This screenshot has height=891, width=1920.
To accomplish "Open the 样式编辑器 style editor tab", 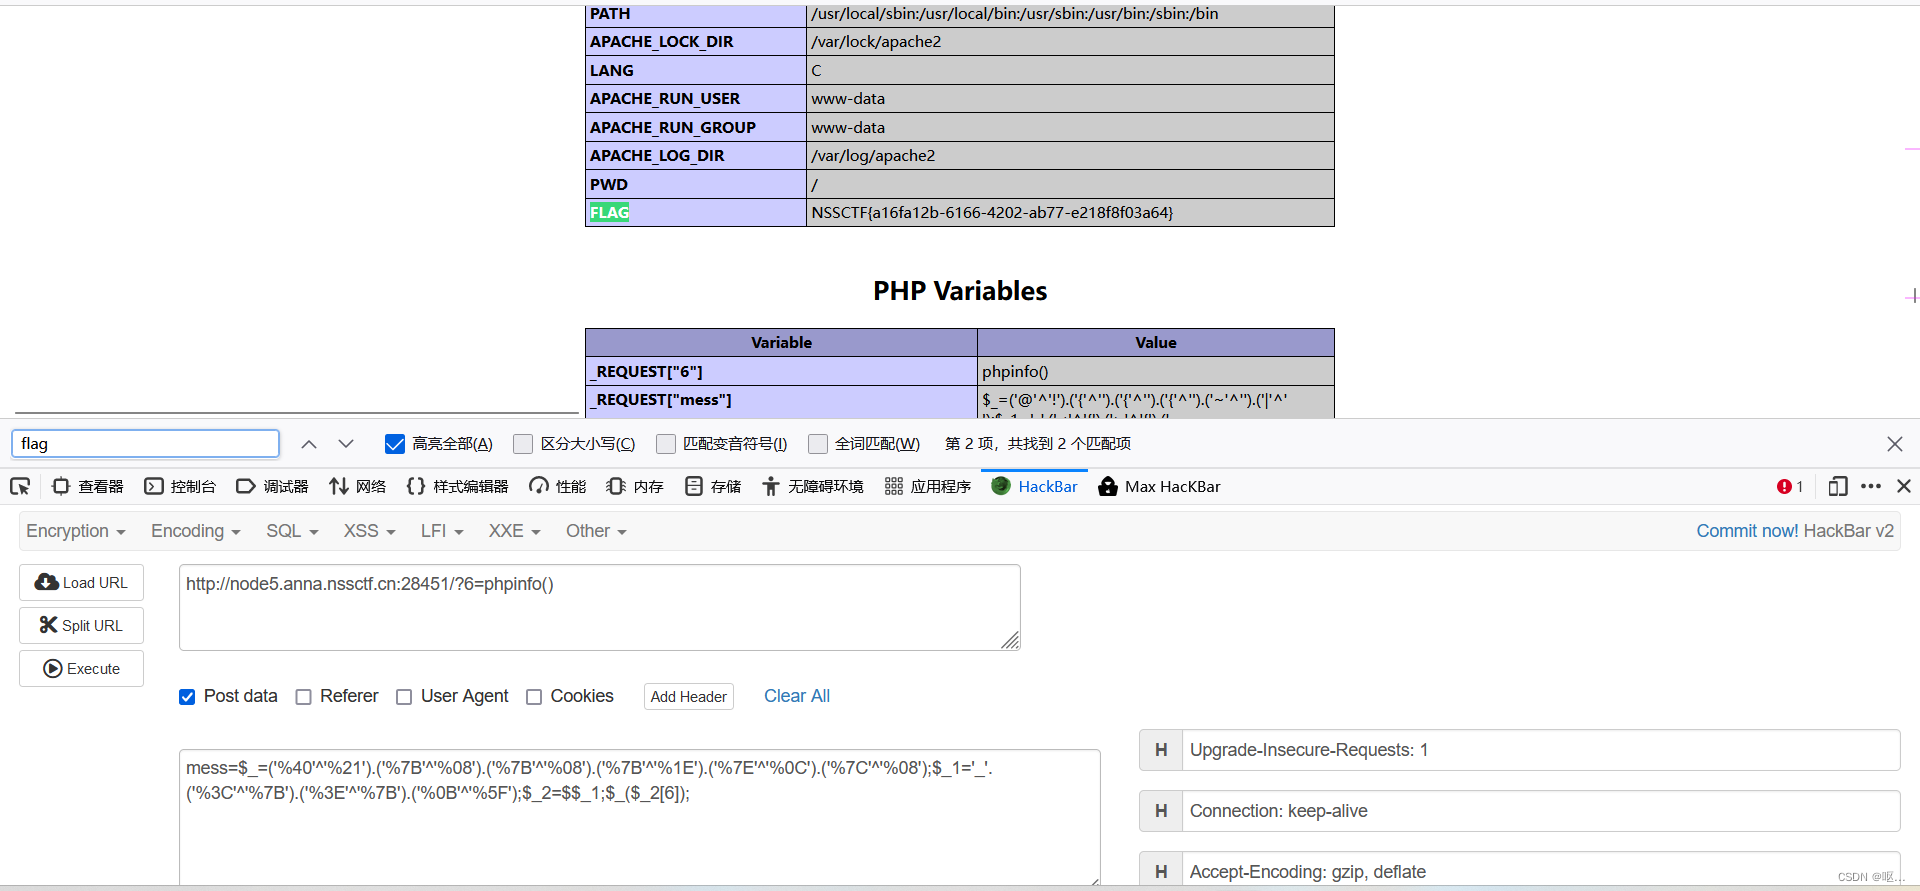I will pos(457,486).
